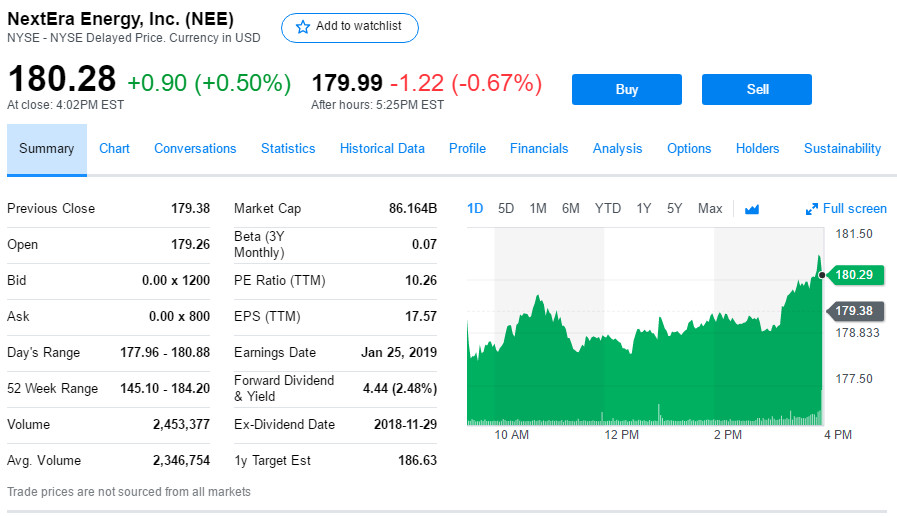
Task: Select the 6M chart range
Action: tap(570, 209)
